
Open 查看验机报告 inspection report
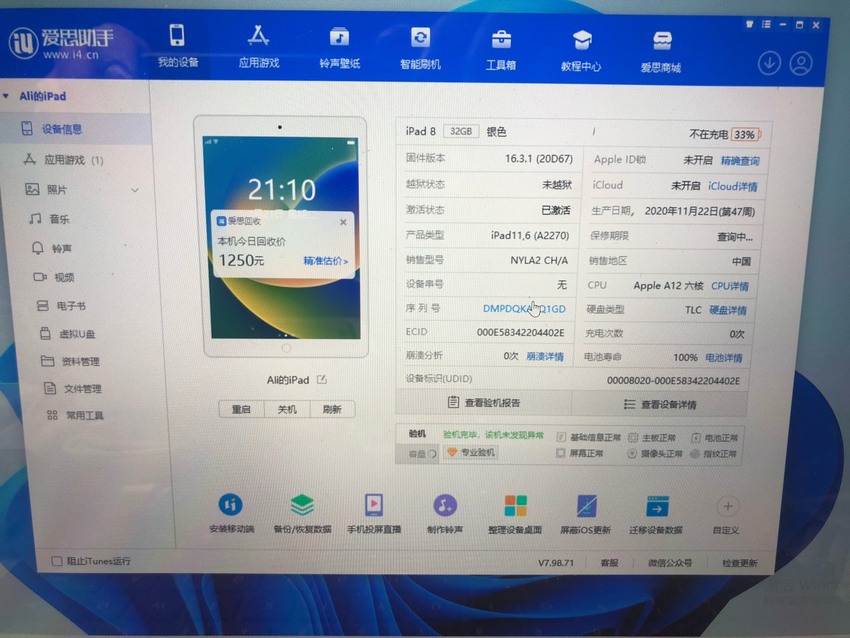pyautogui.click(x=484, y=403)
